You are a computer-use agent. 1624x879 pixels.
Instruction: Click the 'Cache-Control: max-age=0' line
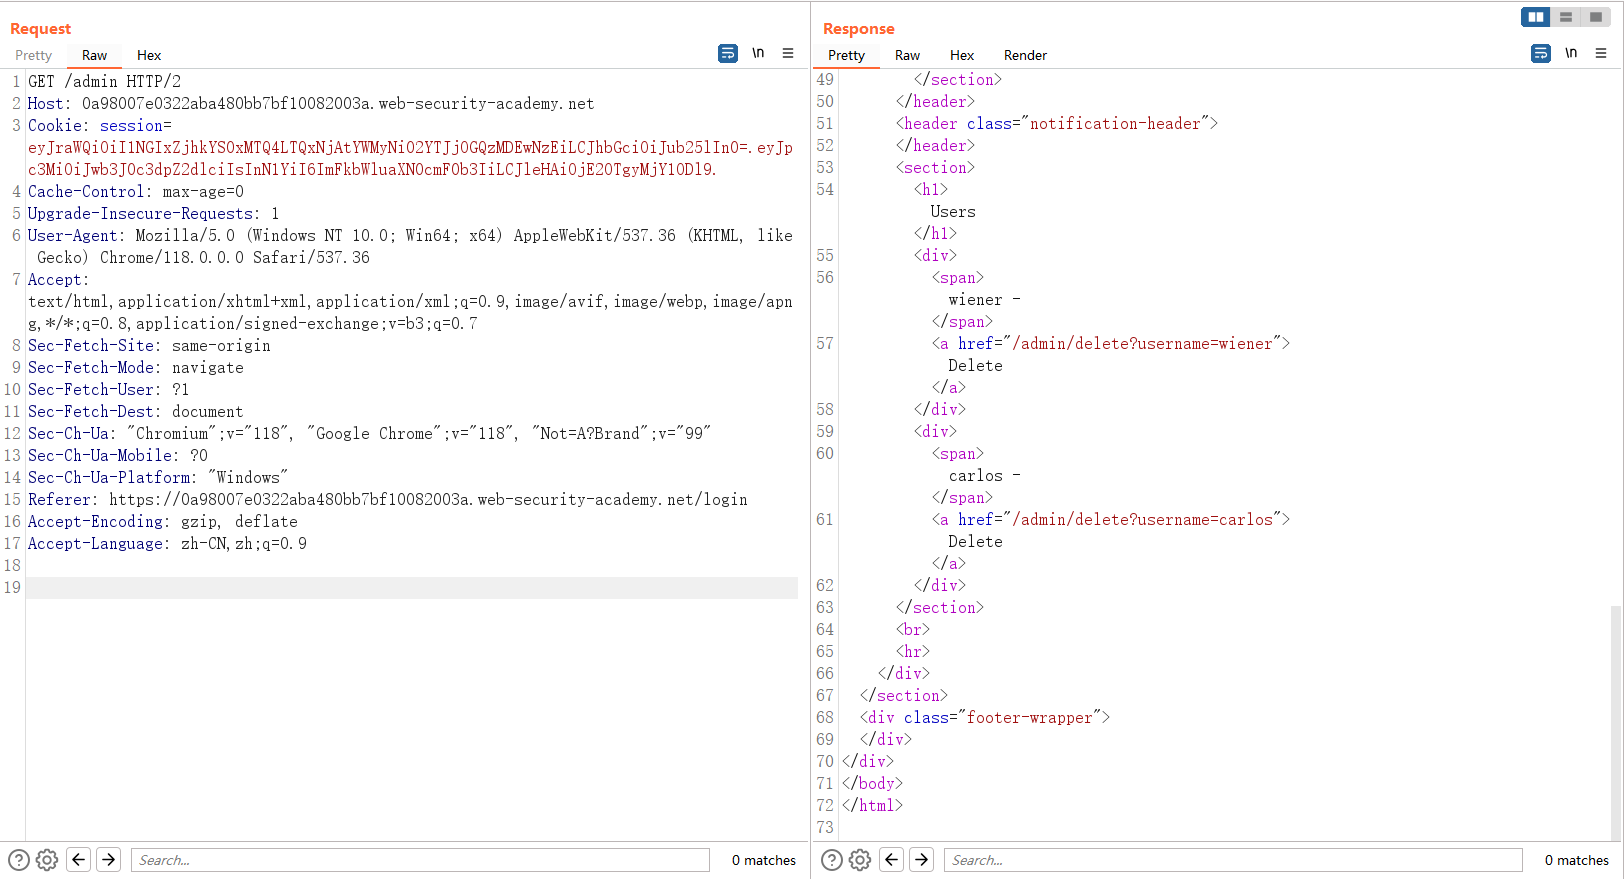coord(136,191)
